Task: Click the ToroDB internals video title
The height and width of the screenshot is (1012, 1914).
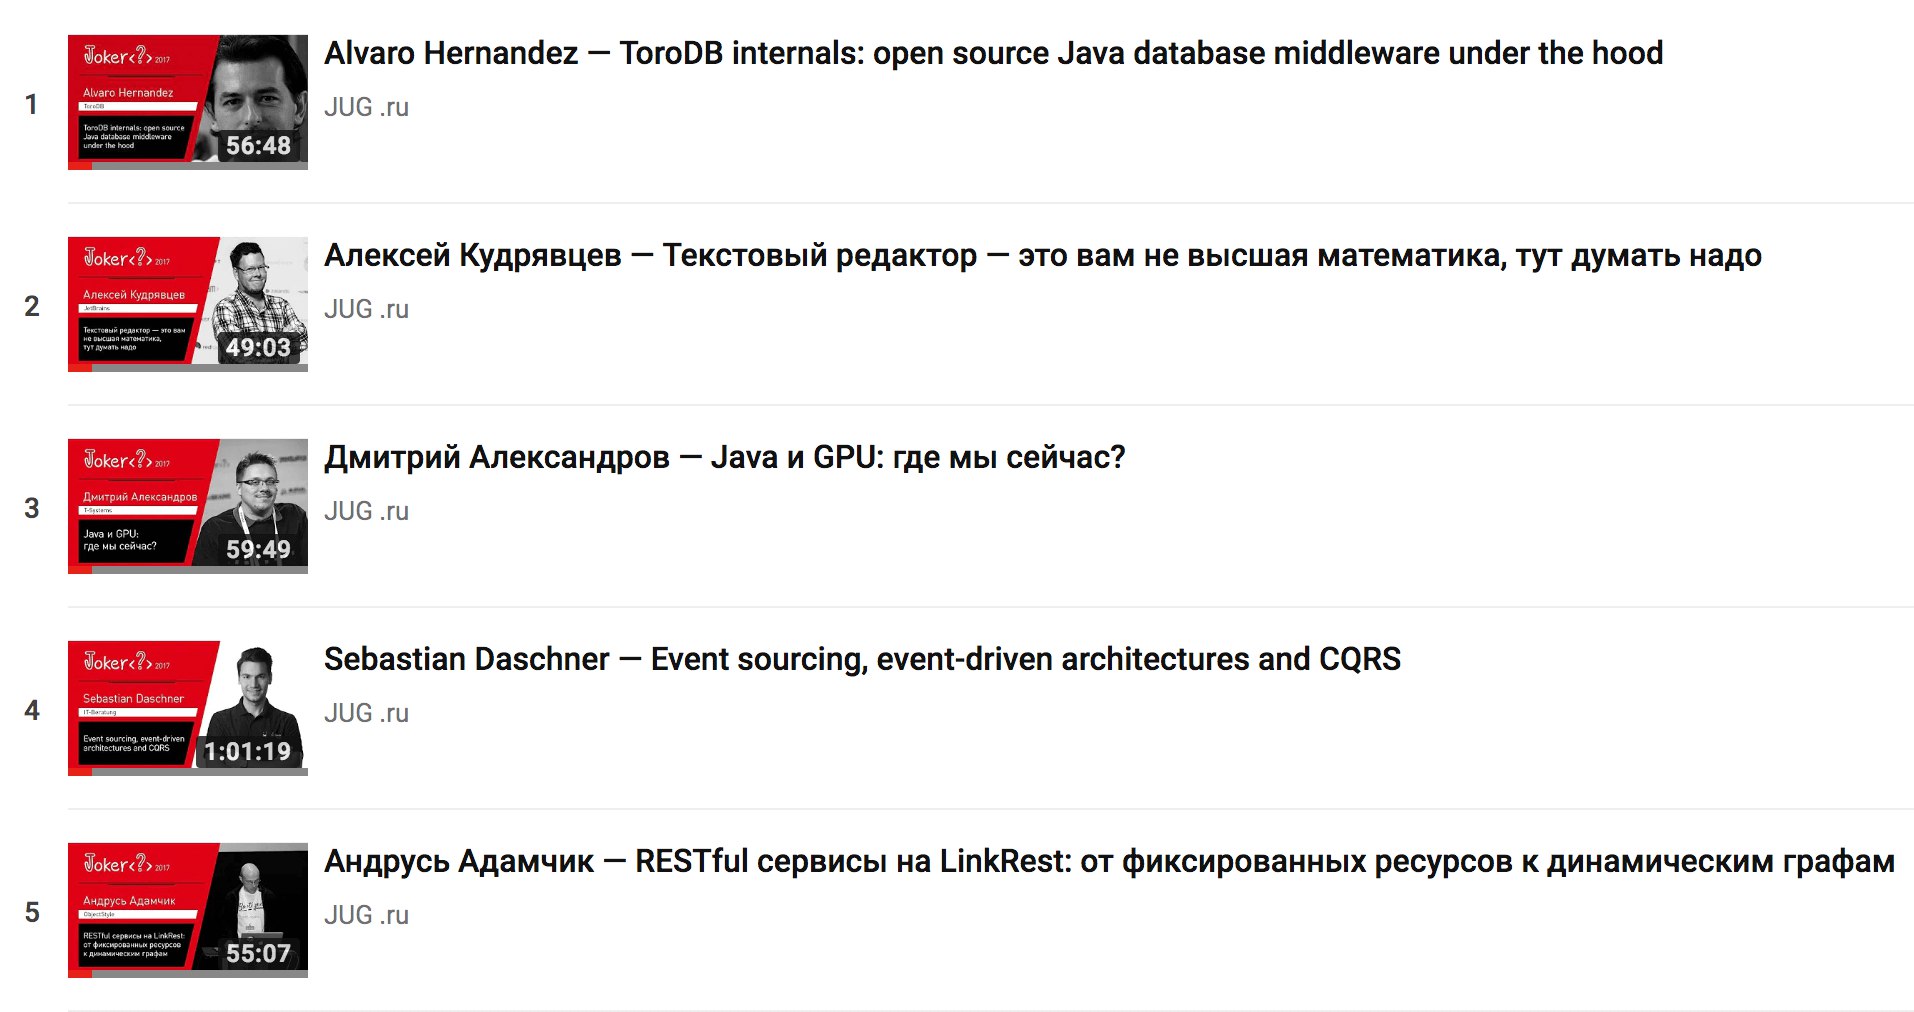Action: tap(993, 53)
